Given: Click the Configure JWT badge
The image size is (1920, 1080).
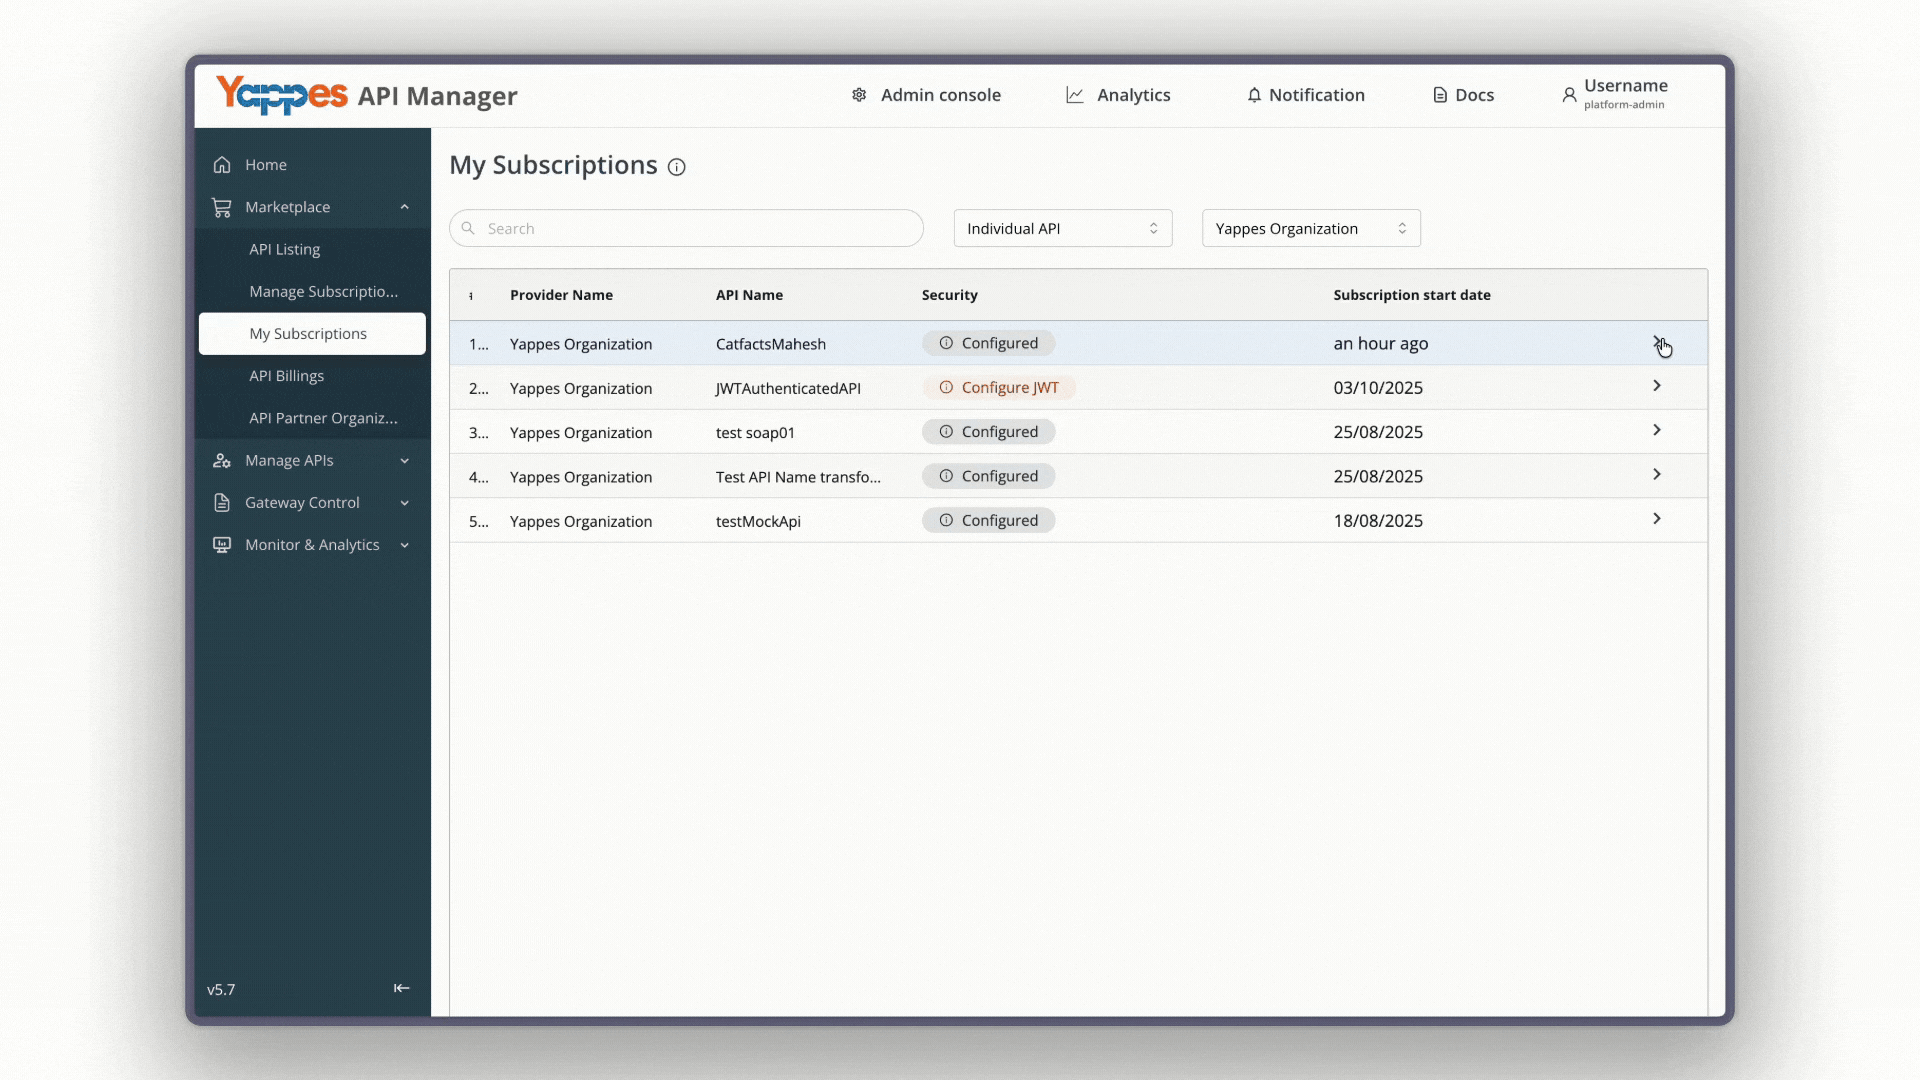Looking at the screenshot, I should click(999, 387).
